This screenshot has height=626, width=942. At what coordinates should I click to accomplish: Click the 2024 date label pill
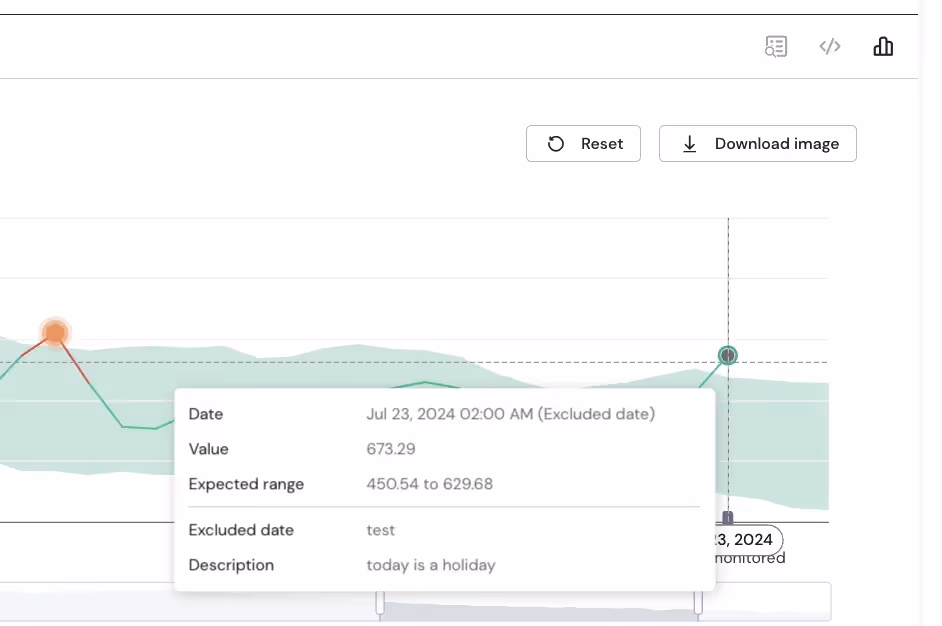749,539
